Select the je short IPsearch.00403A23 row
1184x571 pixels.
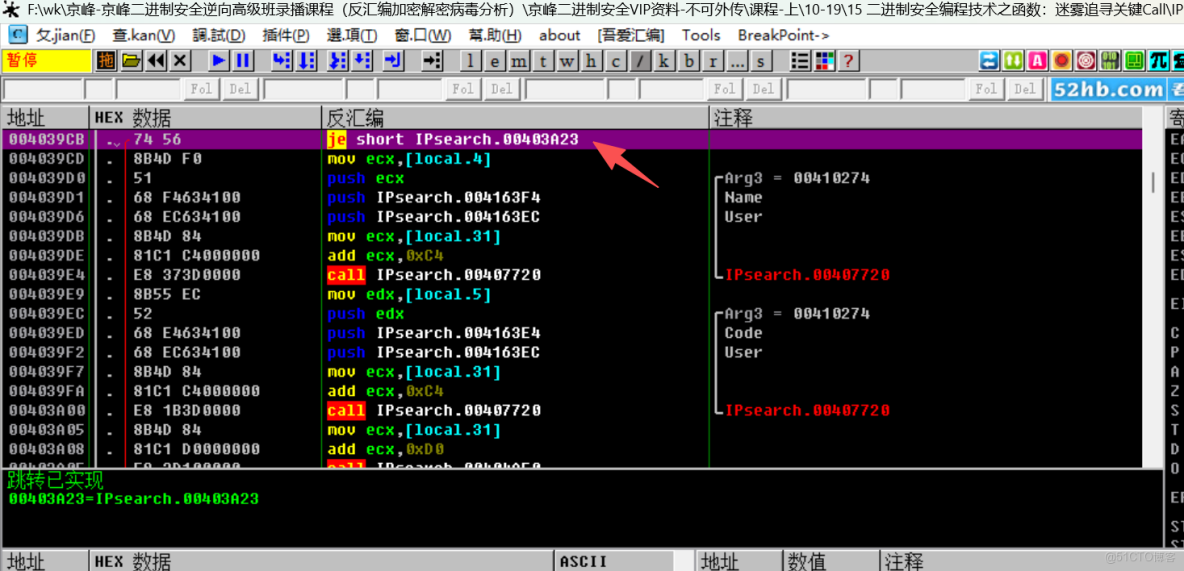tap(572, 140)
